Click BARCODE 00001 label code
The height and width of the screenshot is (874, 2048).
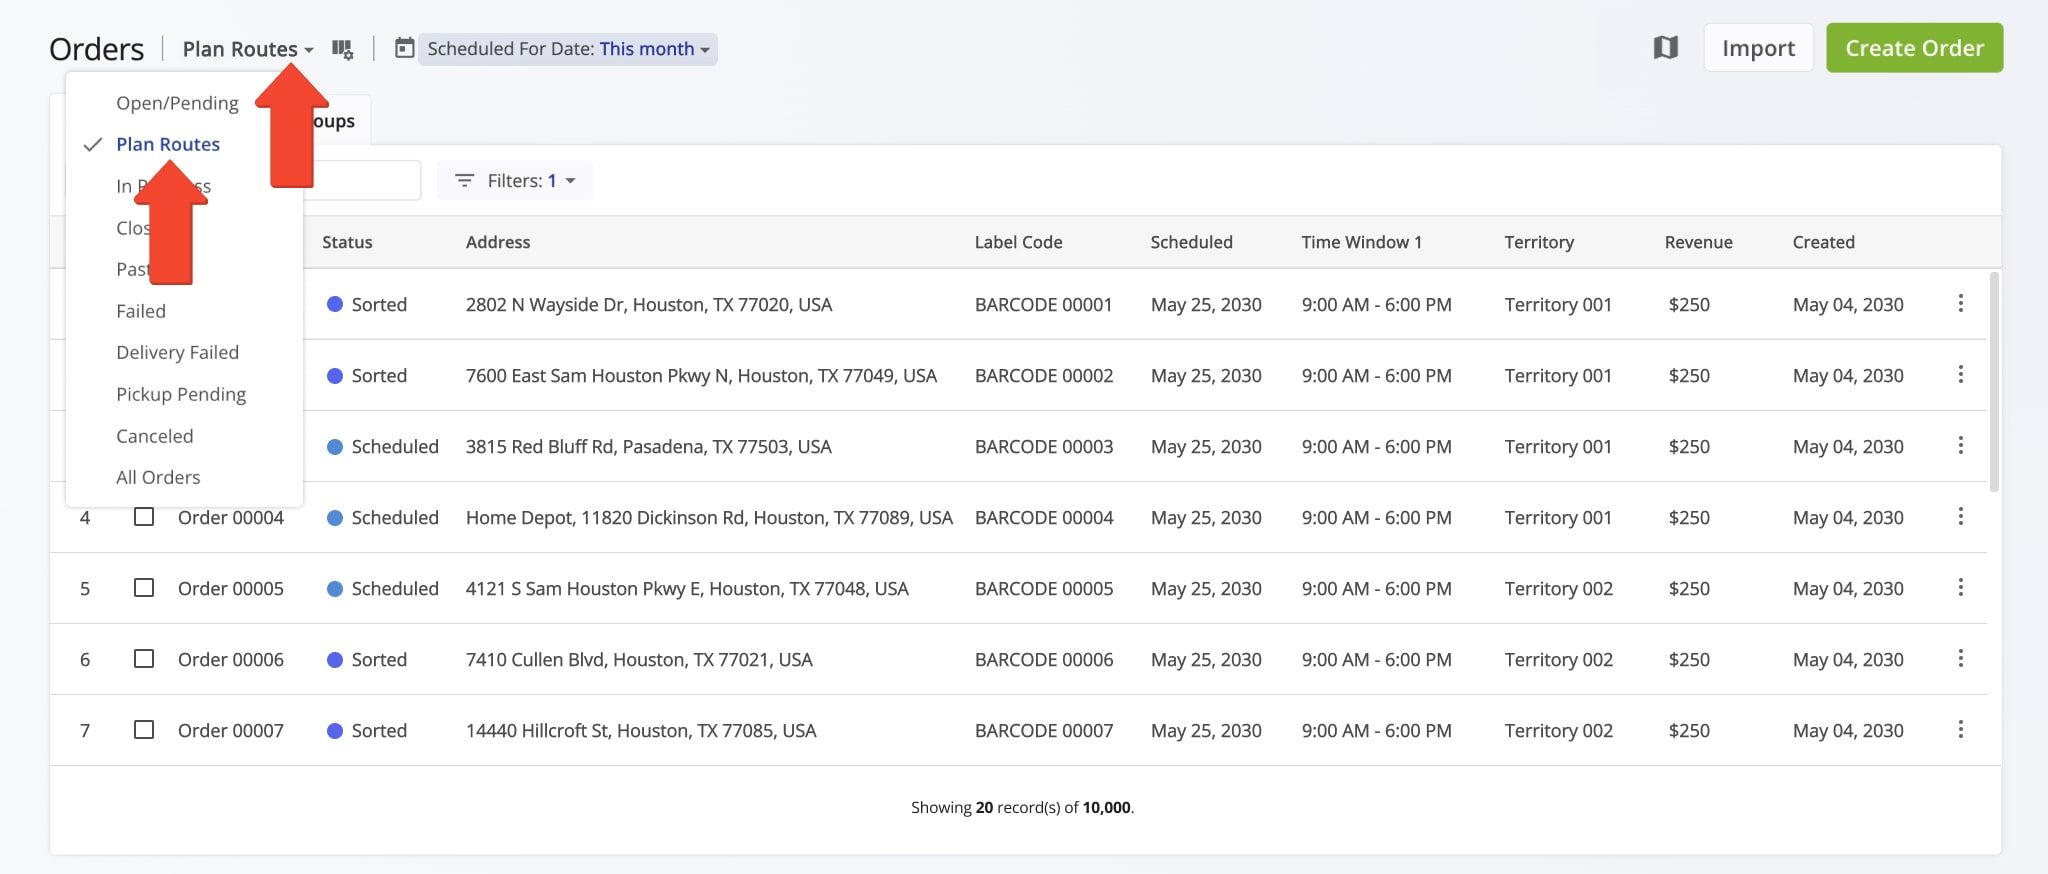(x=1043, y=304)
